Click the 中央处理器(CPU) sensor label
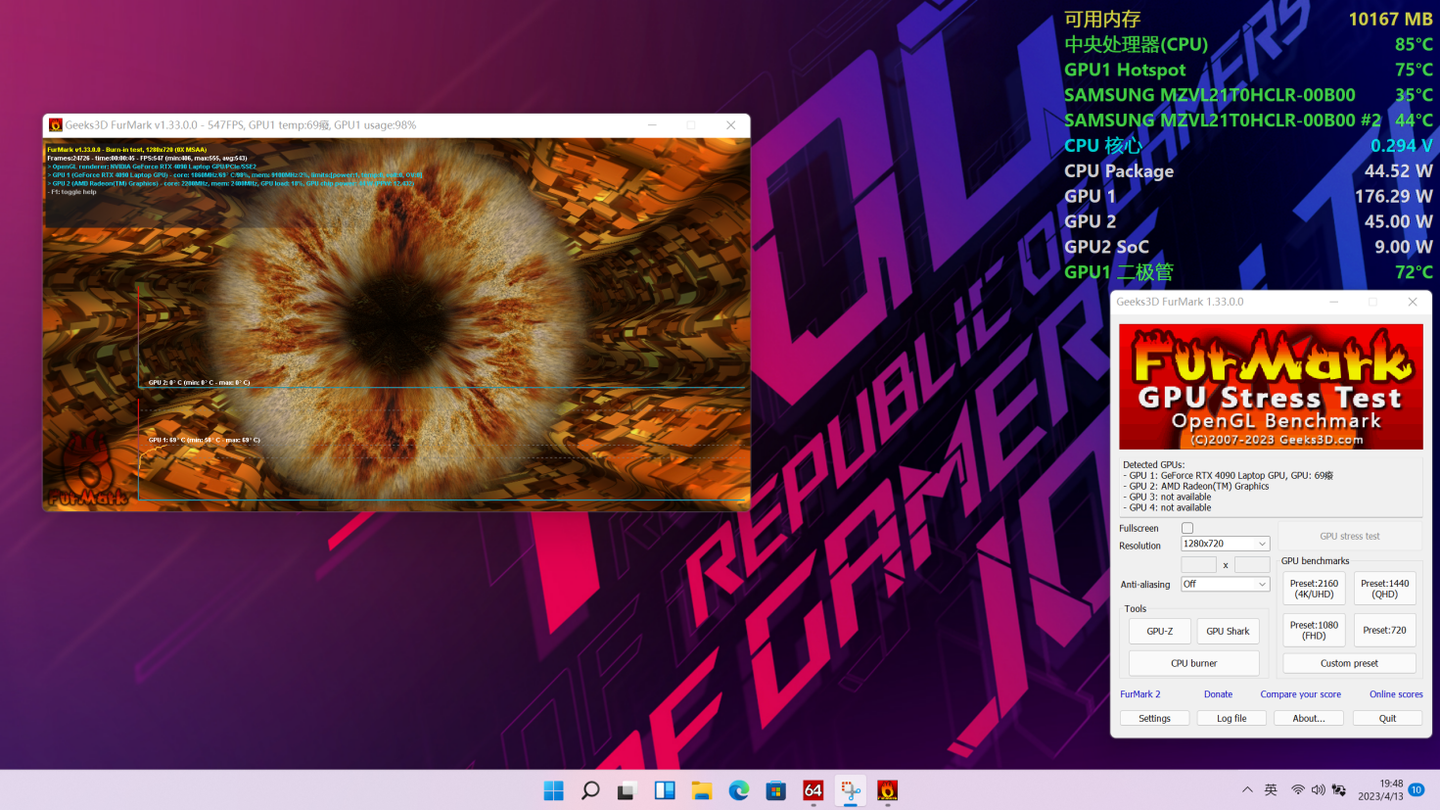The image size is (1440, 810). click(1136, 44)
